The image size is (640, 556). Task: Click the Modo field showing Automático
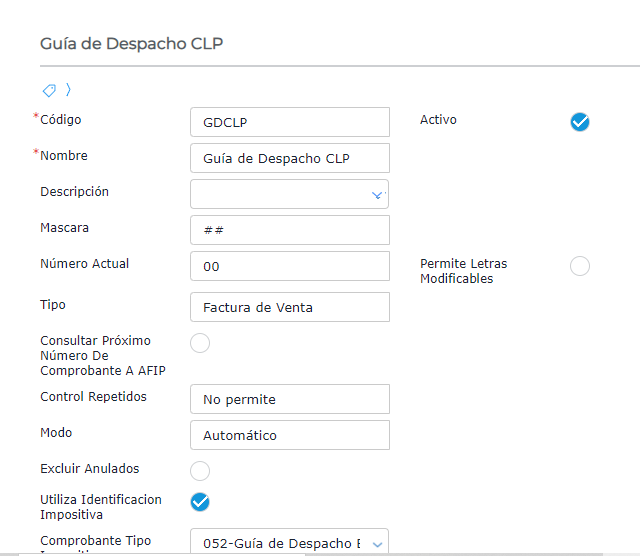click(x=289, y=435)
